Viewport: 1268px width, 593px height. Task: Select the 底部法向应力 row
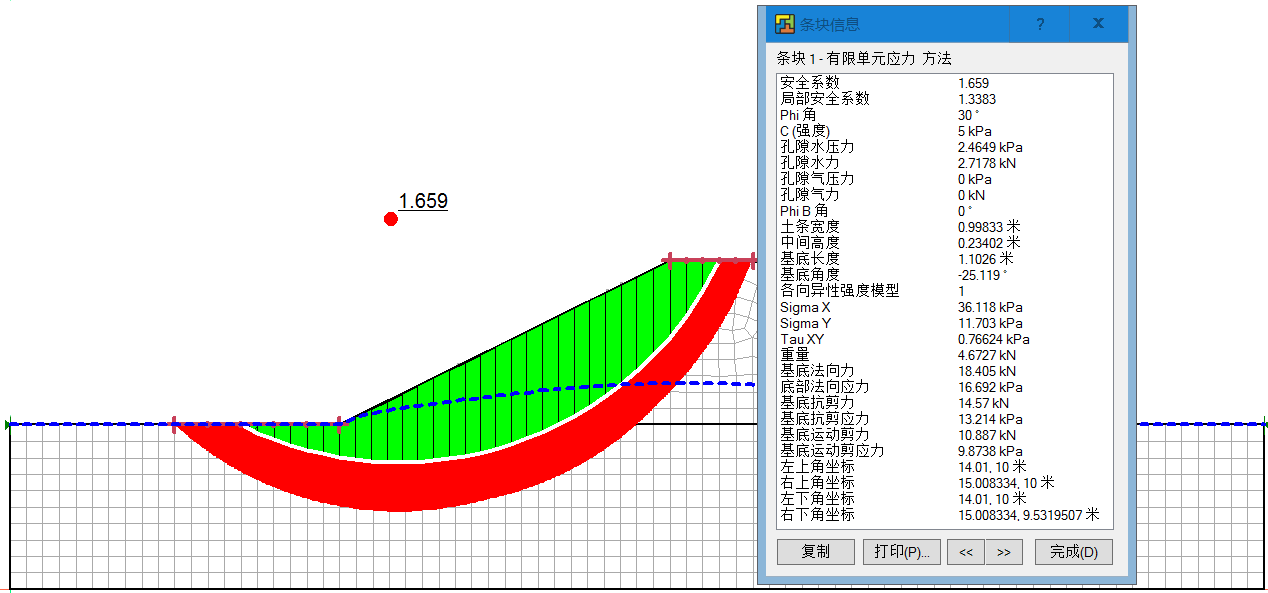pyautogui.click(x=944, y=387)
